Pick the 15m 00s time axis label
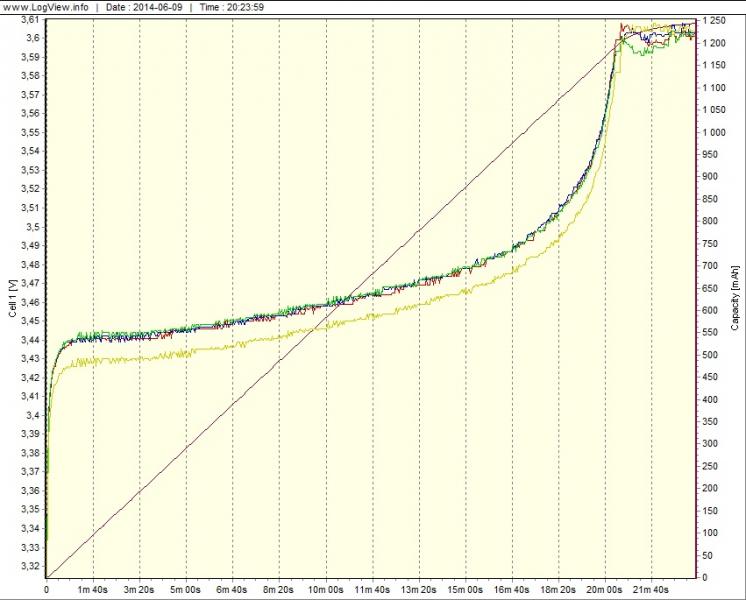Image resolution: width=746 pixels, height=600 pixels. point(465,589)
